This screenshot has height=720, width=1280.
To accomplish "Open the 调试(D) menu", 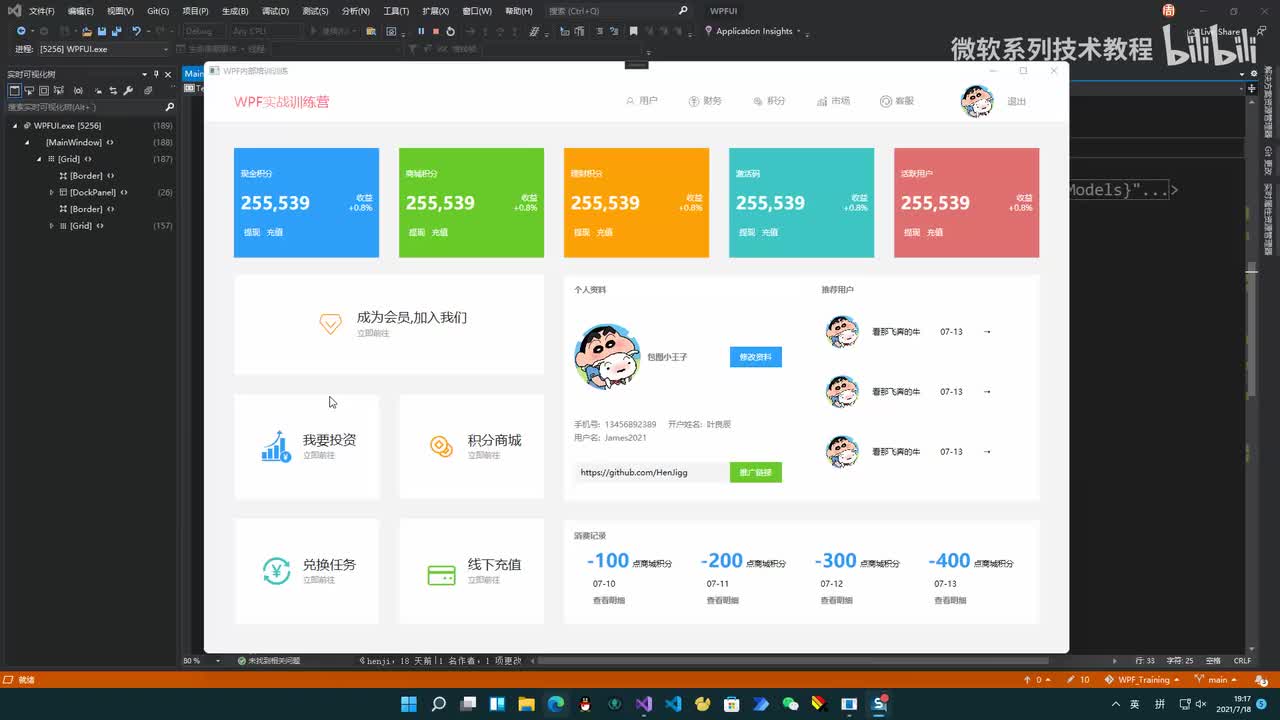I will [x=275, y=11].
